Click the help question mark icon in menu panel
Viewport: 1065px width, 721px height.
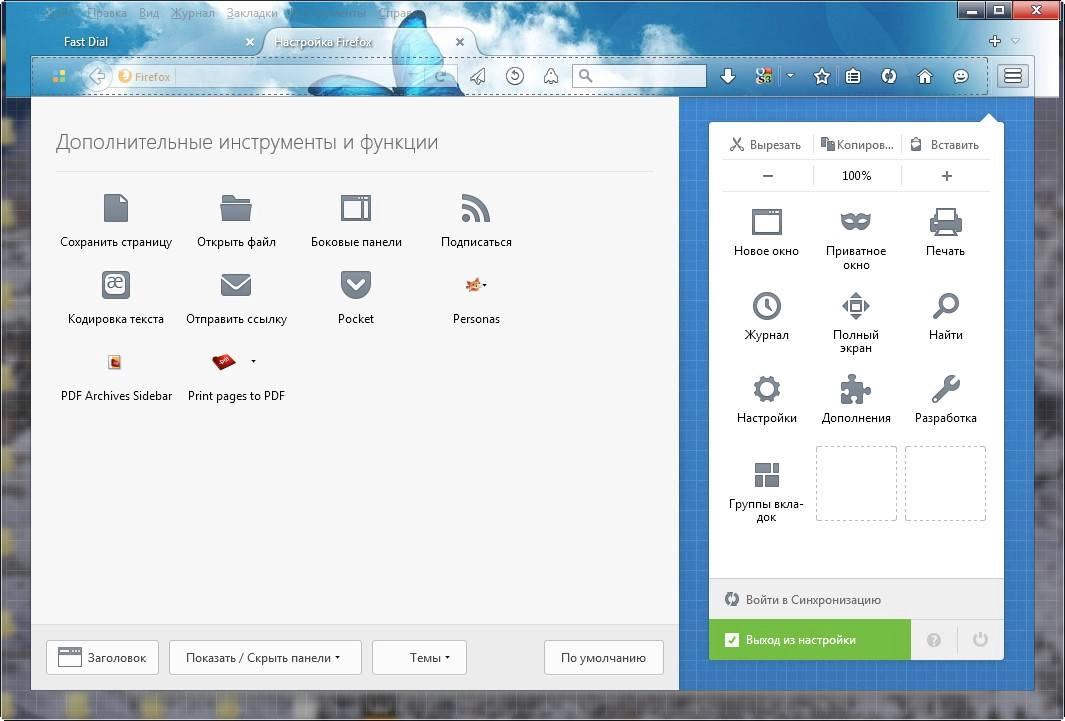coord(934,640)
